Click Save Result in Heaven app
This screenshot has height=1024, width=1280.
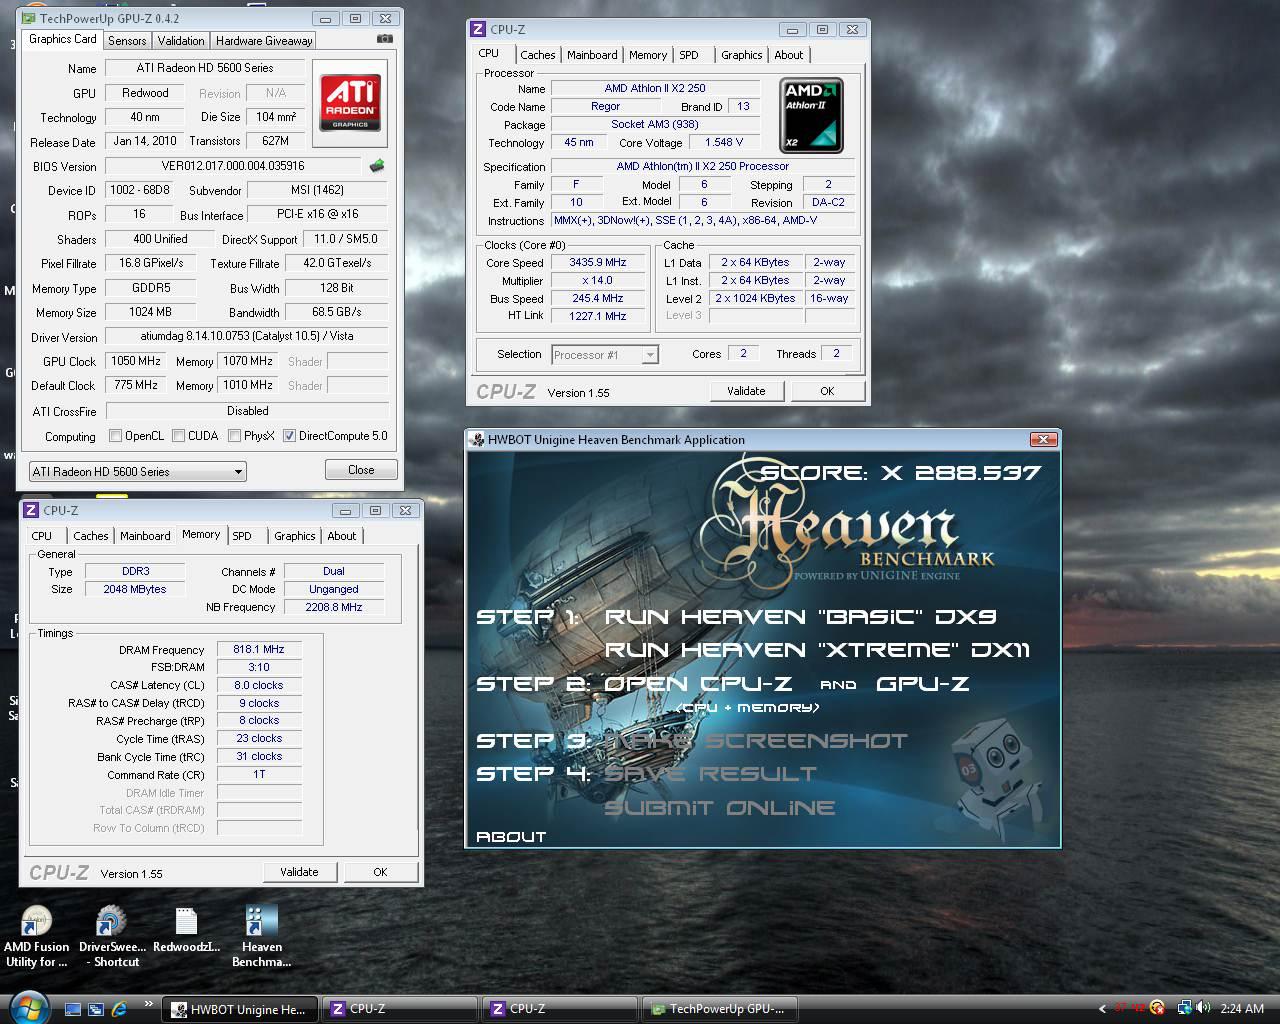[710, 774]
